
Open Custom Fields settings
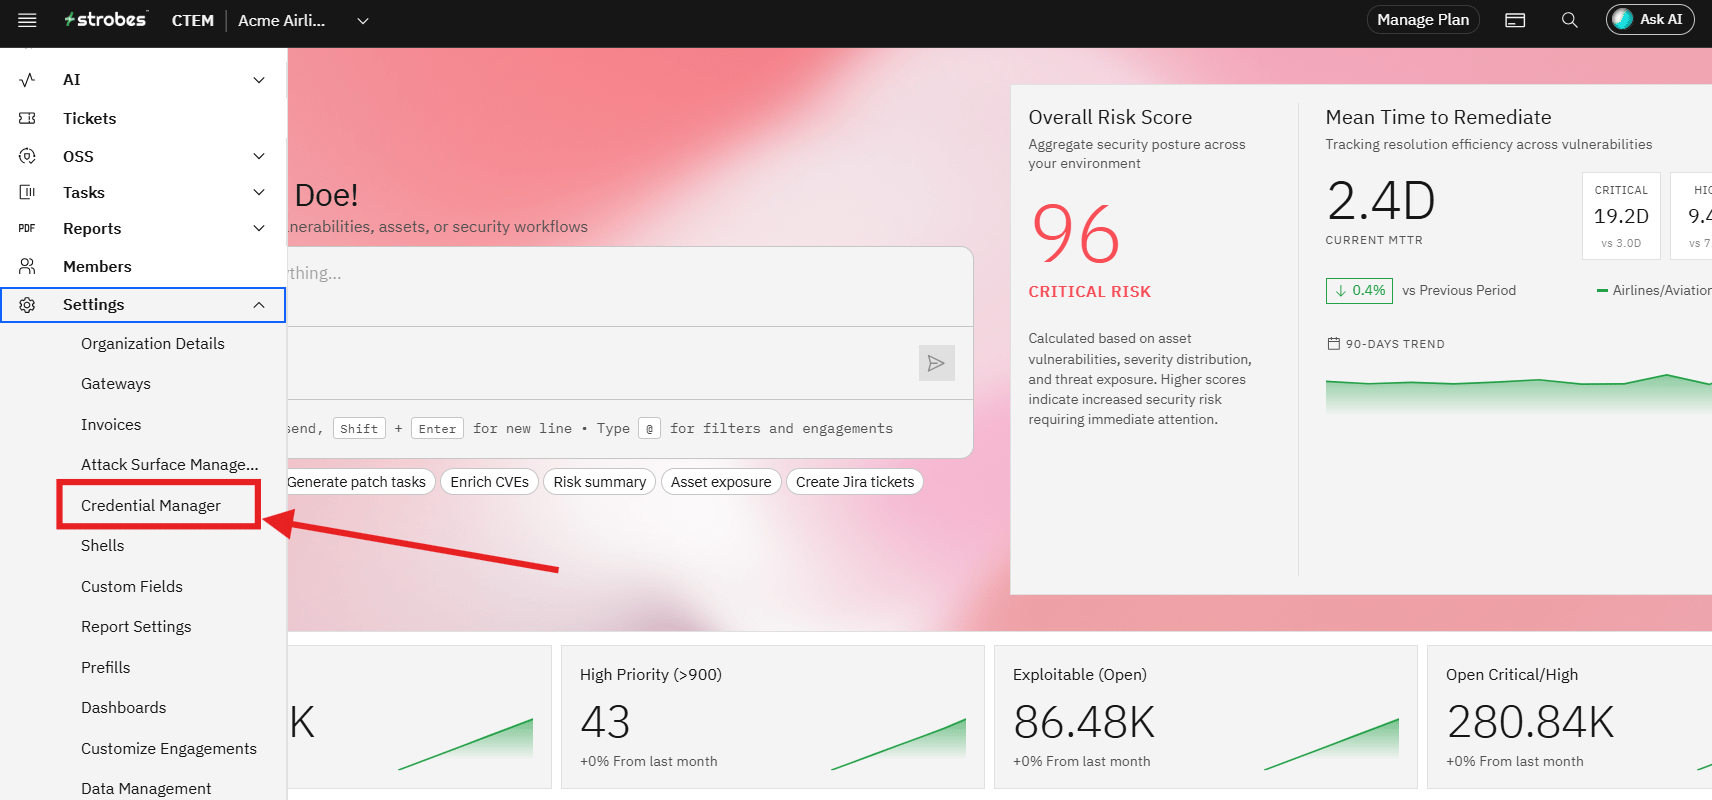pos(132,586)
